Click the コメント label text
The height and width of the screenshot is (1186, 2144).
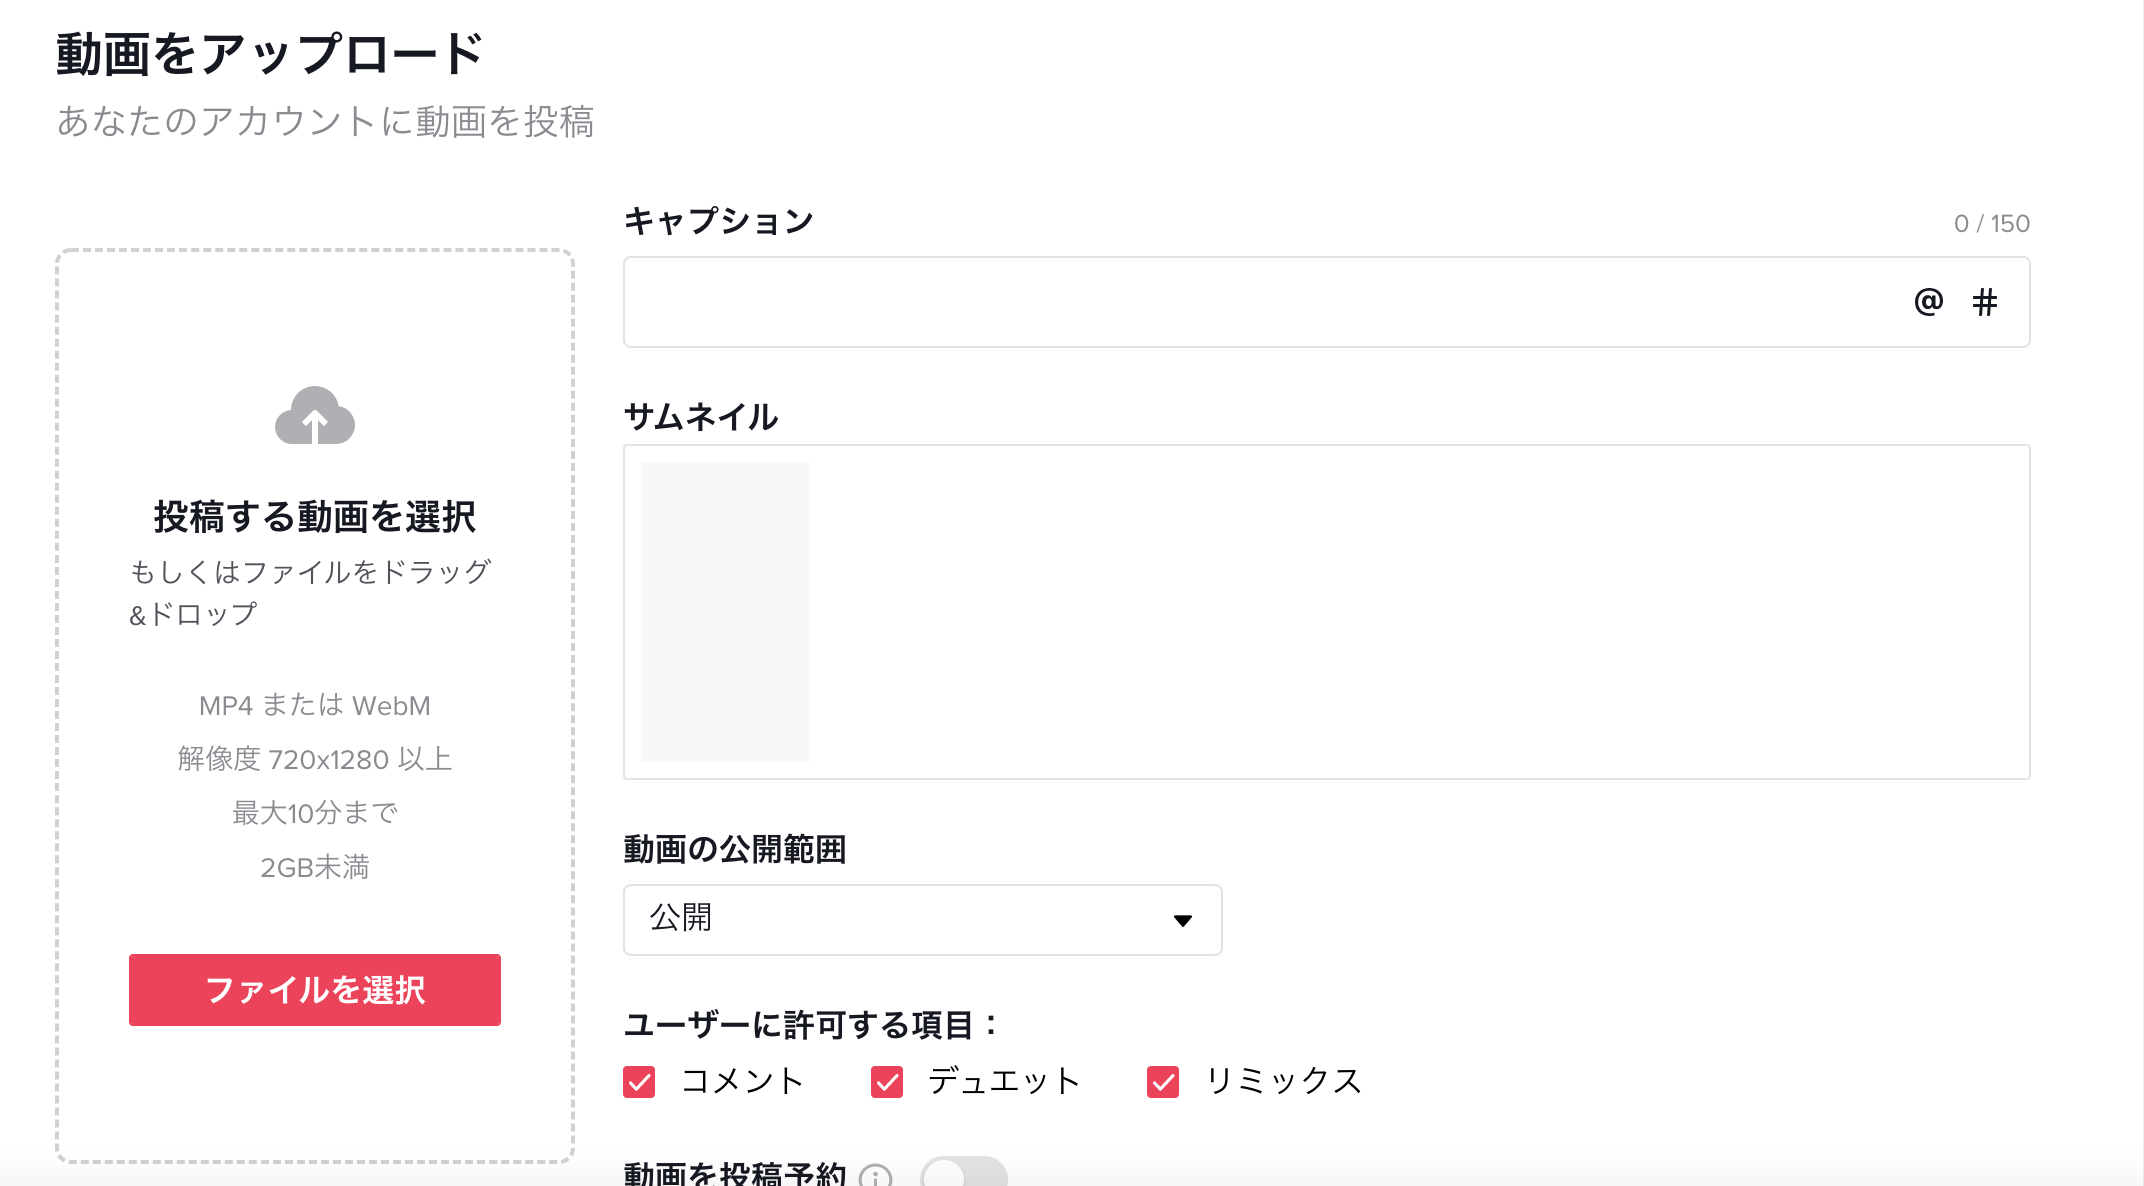point(743,1081)
